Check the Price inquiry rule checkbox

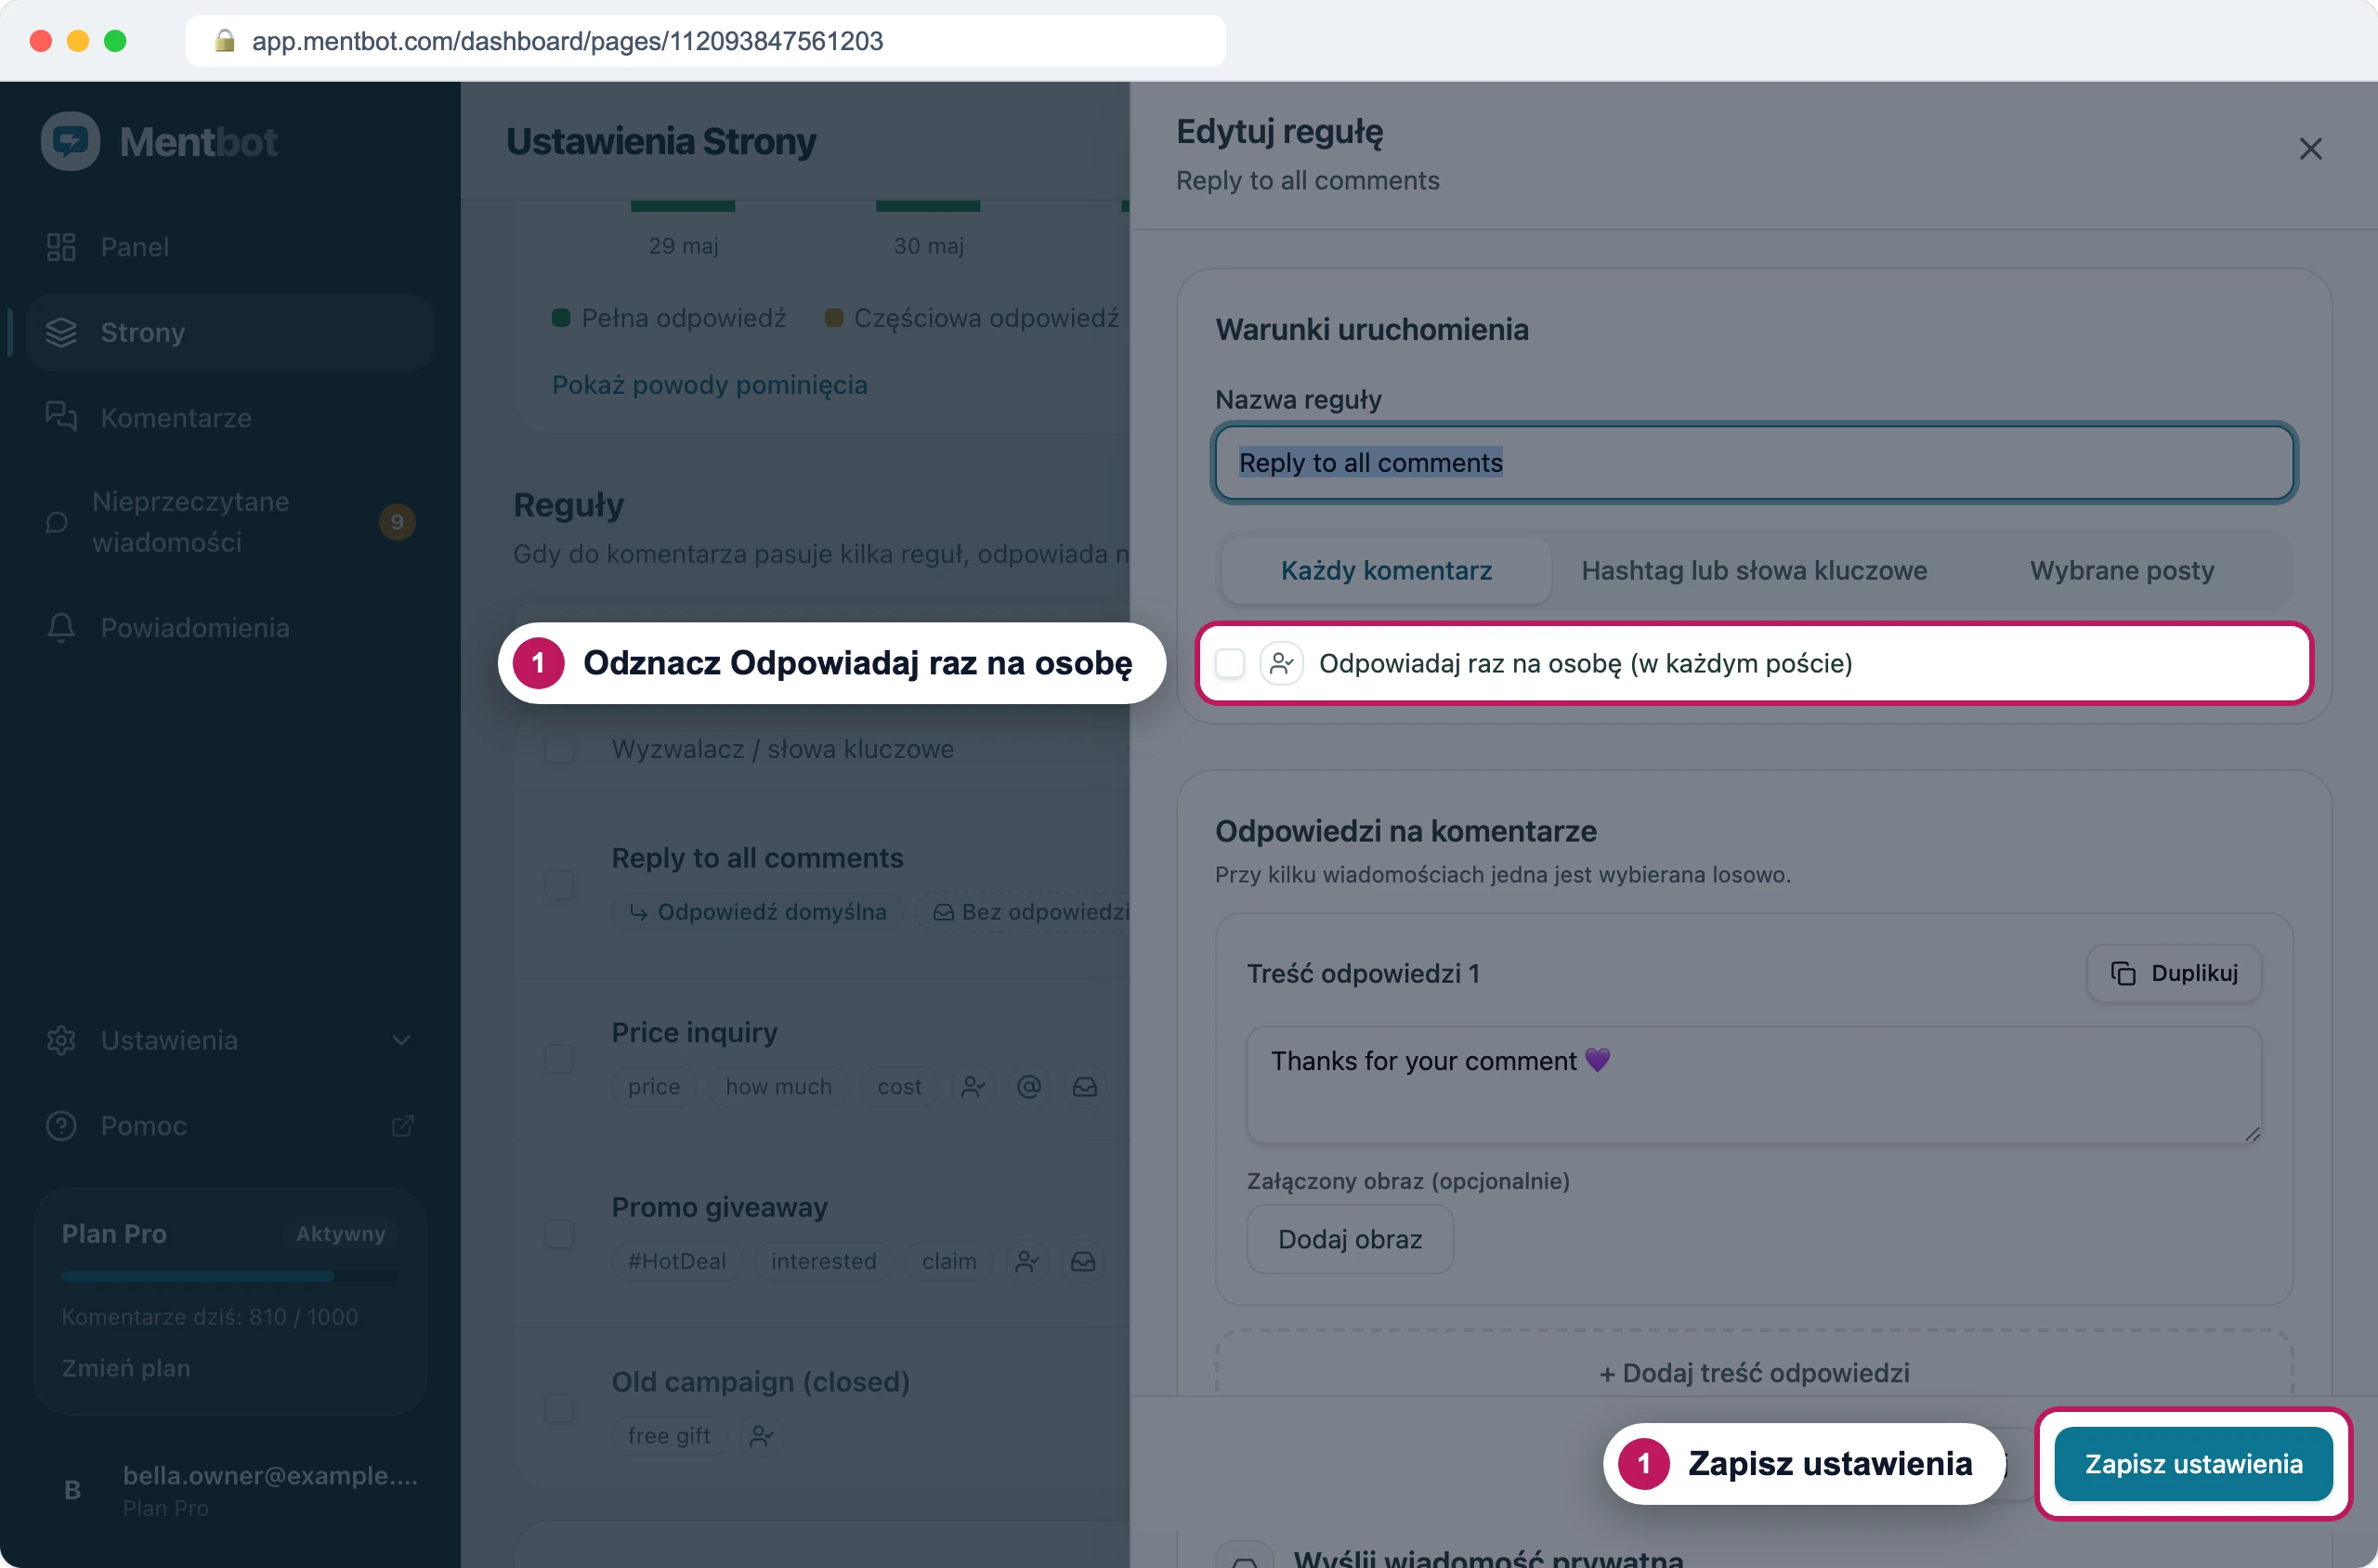(558, 1058)
